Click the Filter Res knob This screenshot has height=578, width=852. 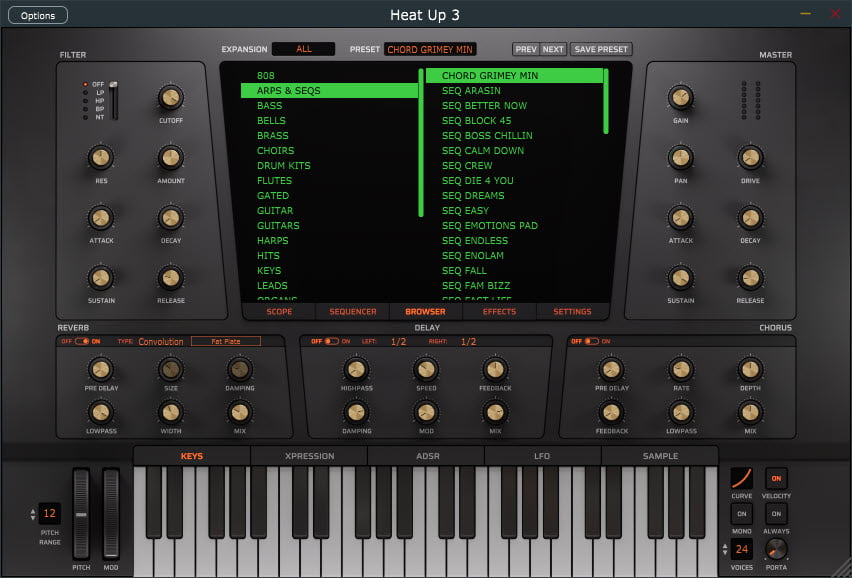[101, 158]
